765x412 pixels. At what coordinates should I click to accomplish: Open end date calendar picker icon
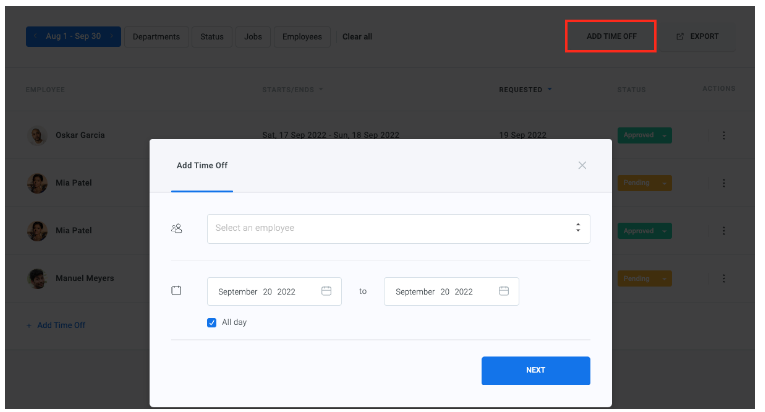point(504,291)
